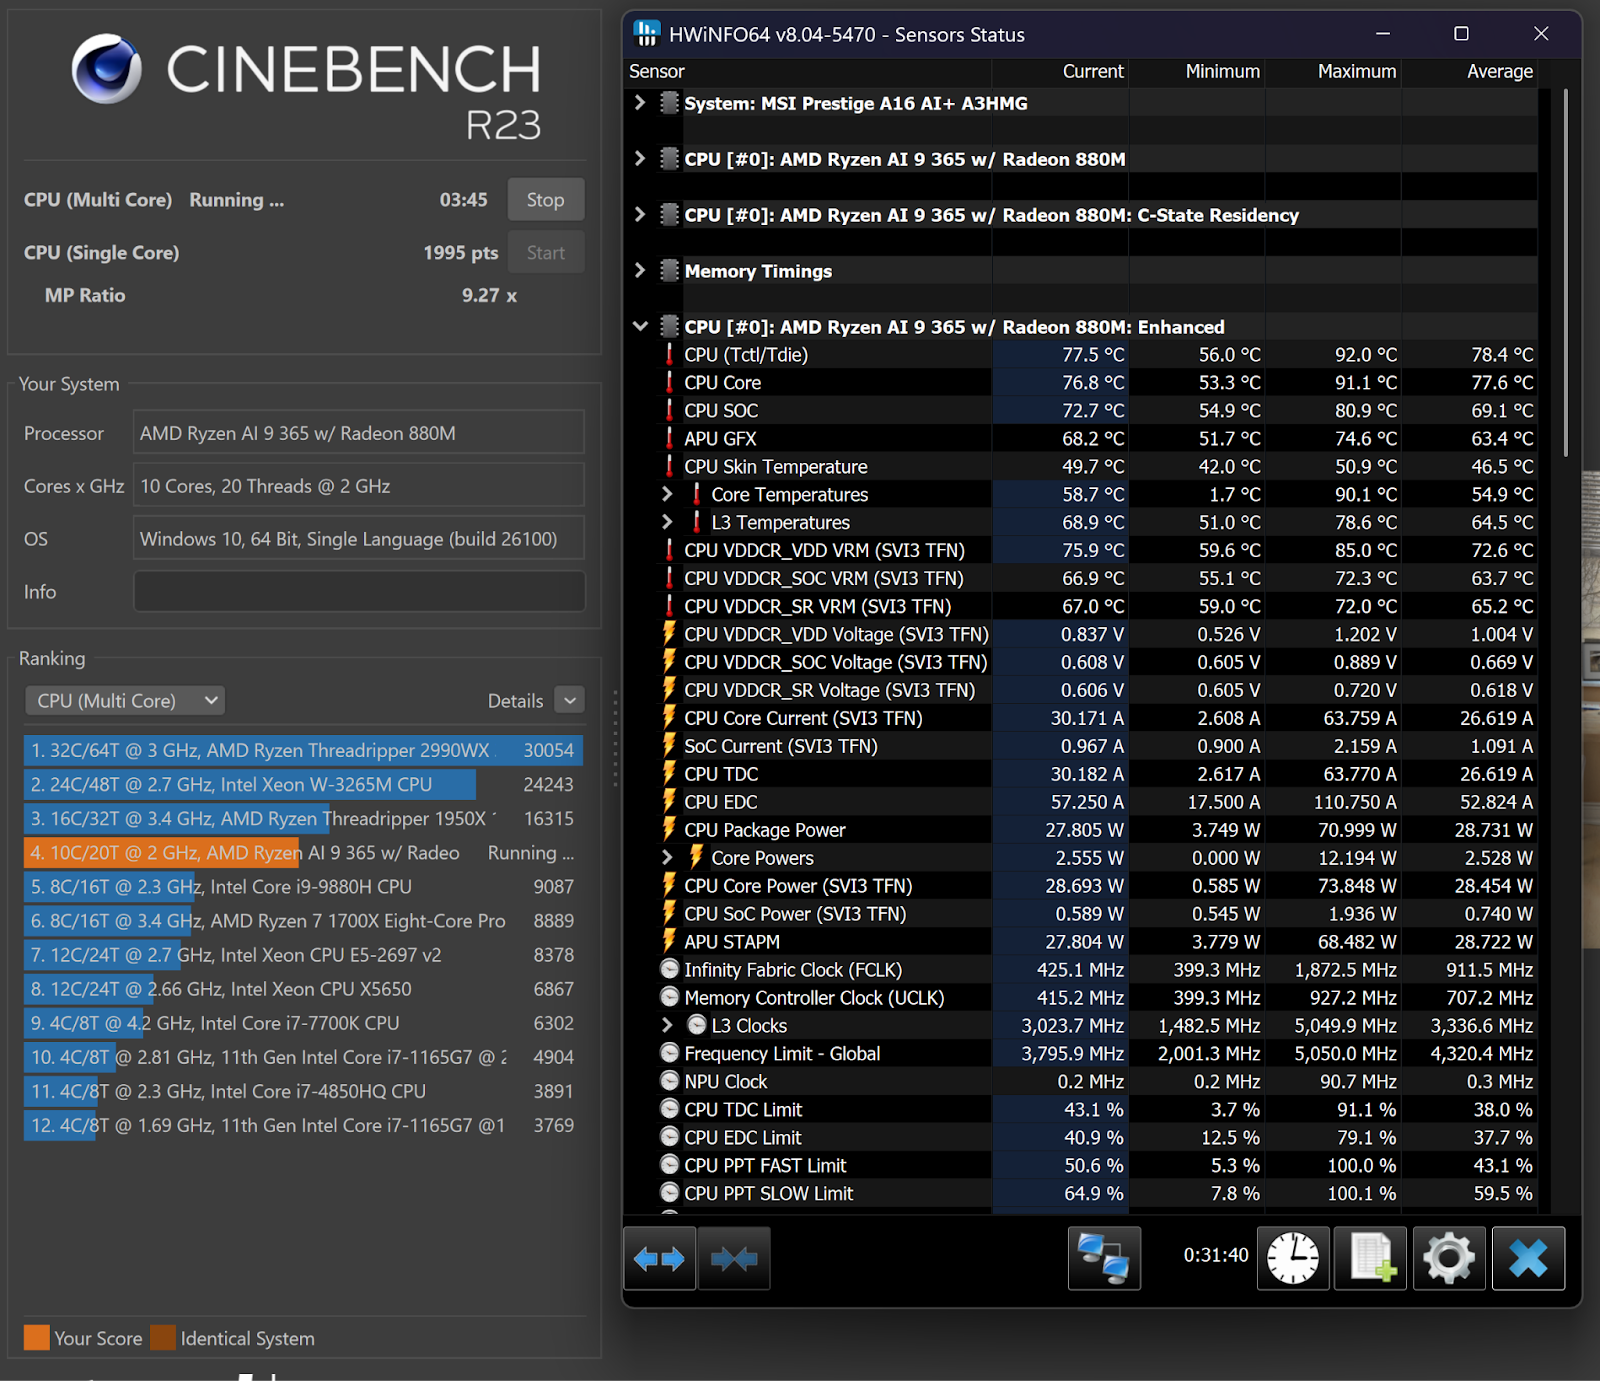Screen dimensions: 1600x1381
Task: Click the Current column header
Action: click(x=1060, y=71)
